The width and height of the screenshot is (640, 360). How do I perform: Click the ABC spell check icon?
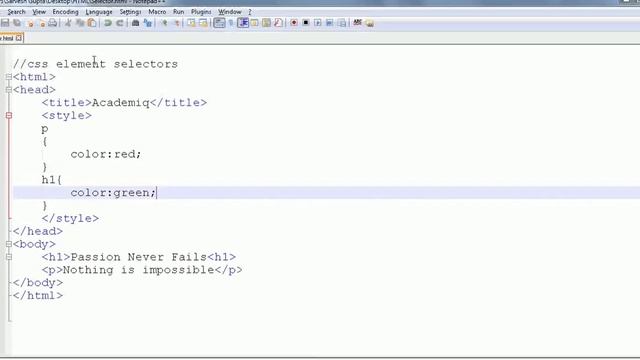358,22
